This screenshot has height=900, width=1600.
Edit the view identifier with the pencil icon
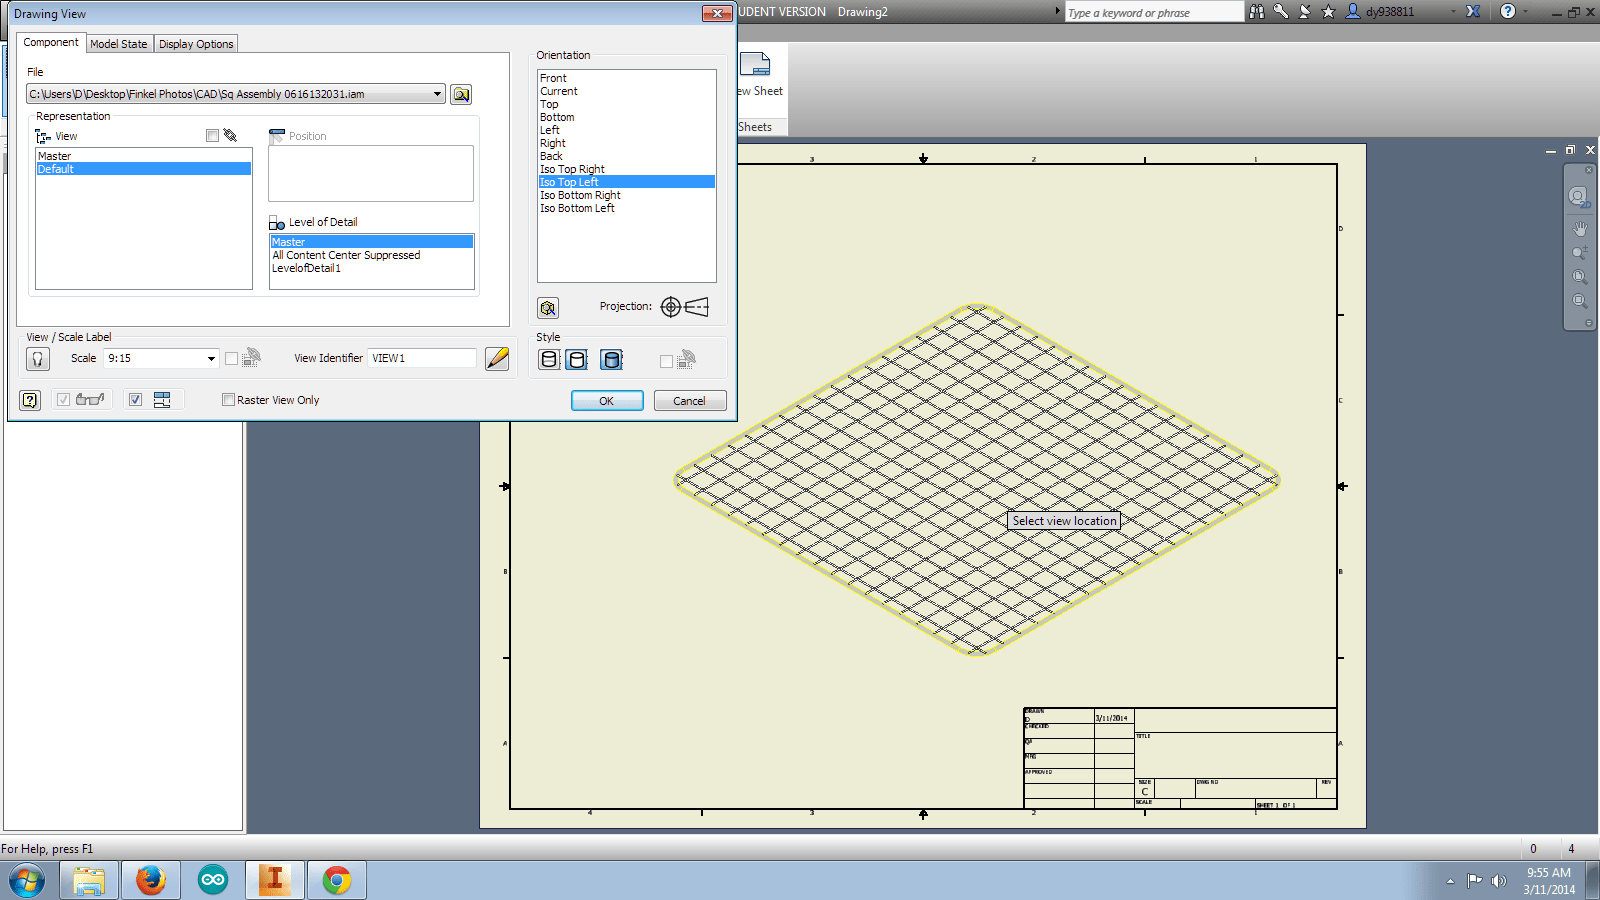click(x=497, y=358)
